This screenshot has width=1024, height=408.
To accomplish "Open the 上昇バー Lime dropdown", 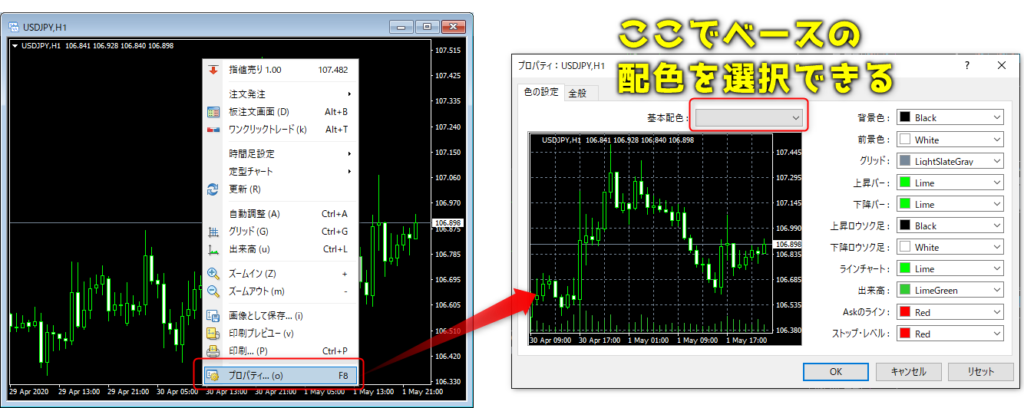I will [950, 182].
